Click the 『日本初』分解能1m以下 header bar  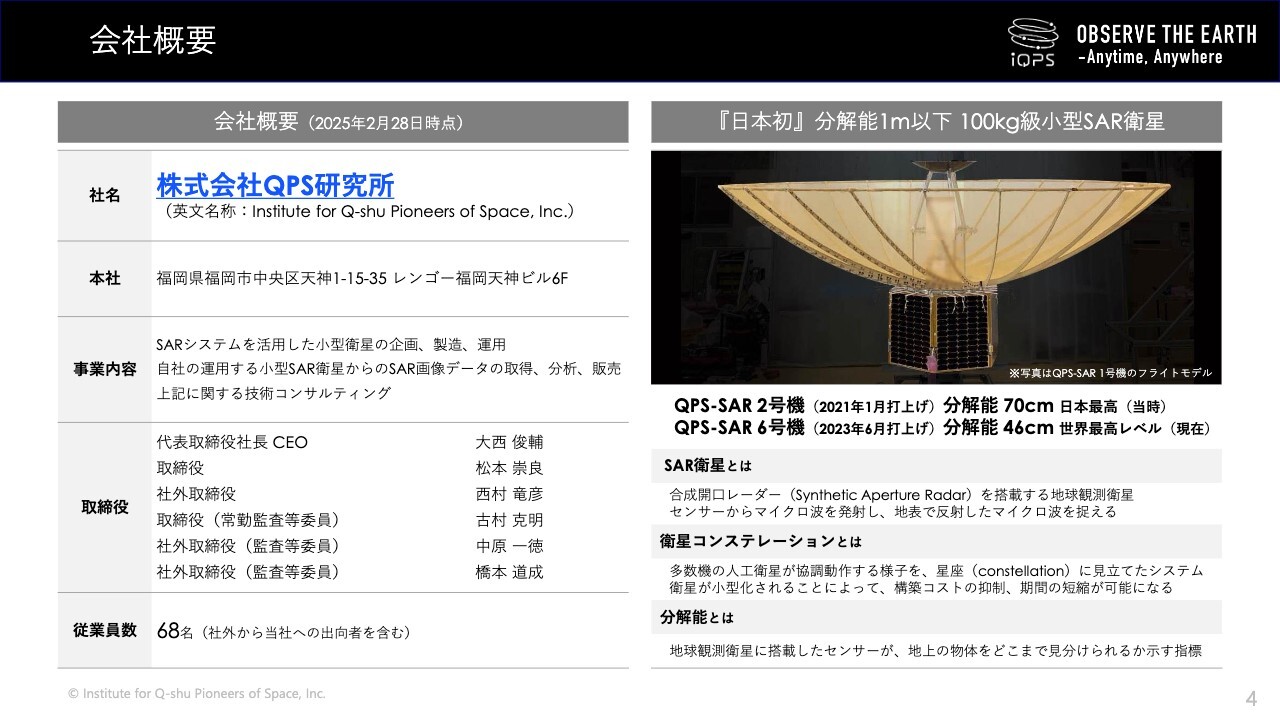[x=936, y=122]
